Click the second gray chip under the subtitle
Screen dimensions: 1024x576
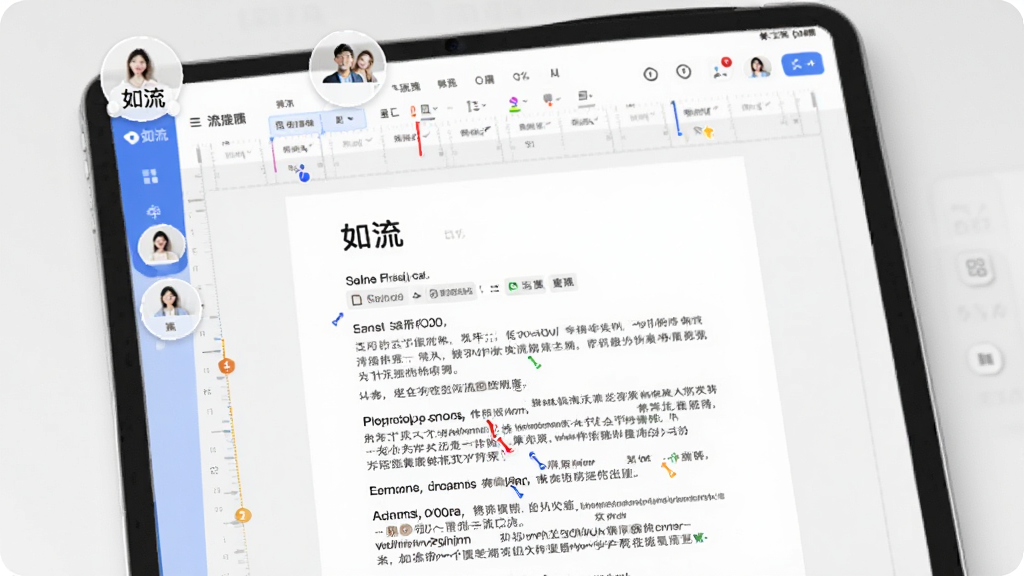point(451,293)
